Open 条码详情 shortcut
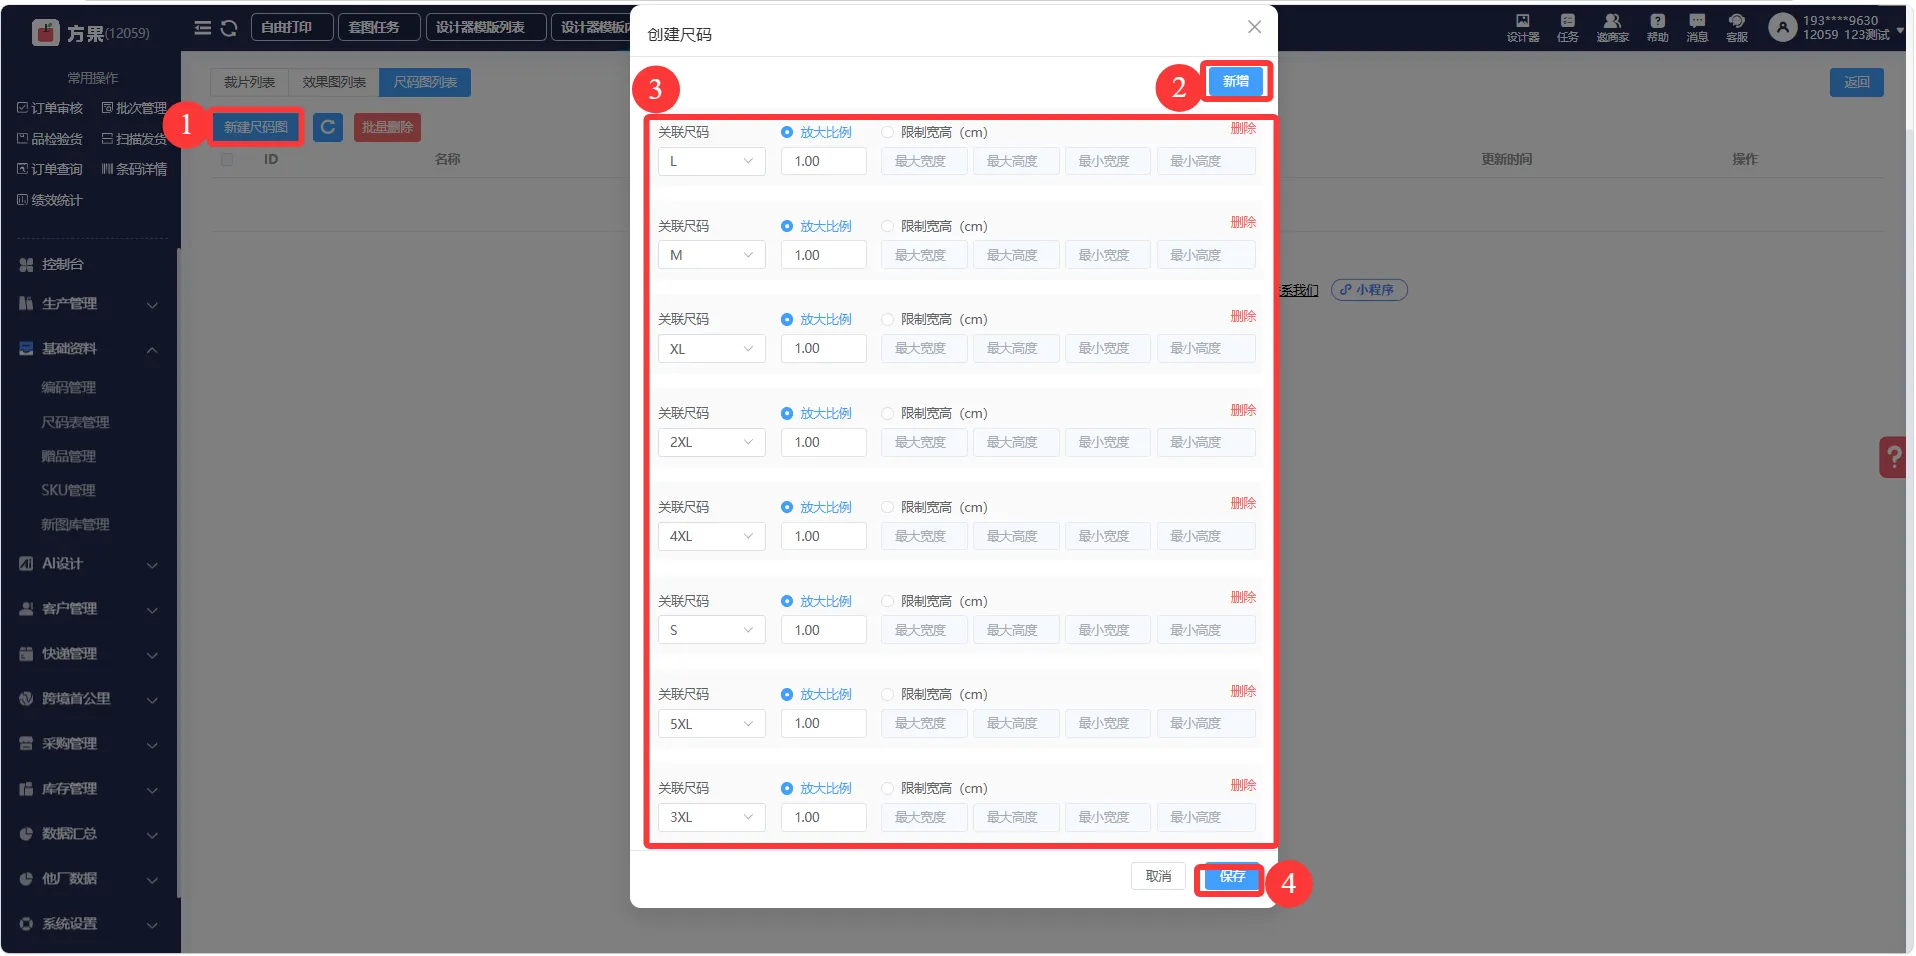 pyautogui.click(x=134, y=169)
